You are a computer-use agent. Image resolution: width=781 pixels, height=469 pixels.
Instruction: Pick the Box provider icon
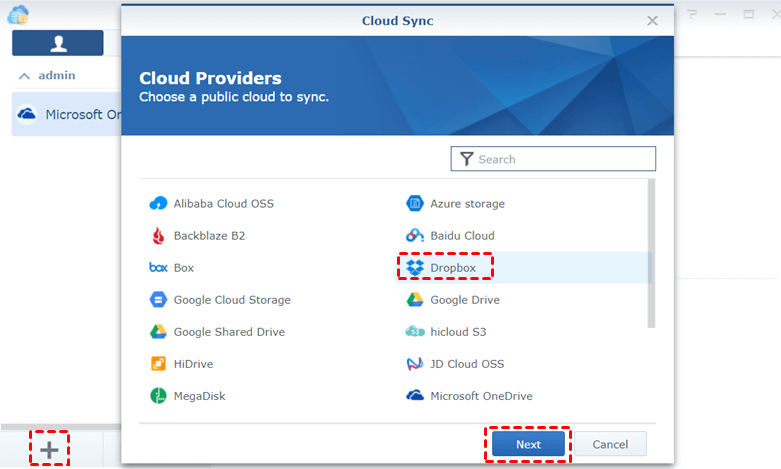(158, 268)
